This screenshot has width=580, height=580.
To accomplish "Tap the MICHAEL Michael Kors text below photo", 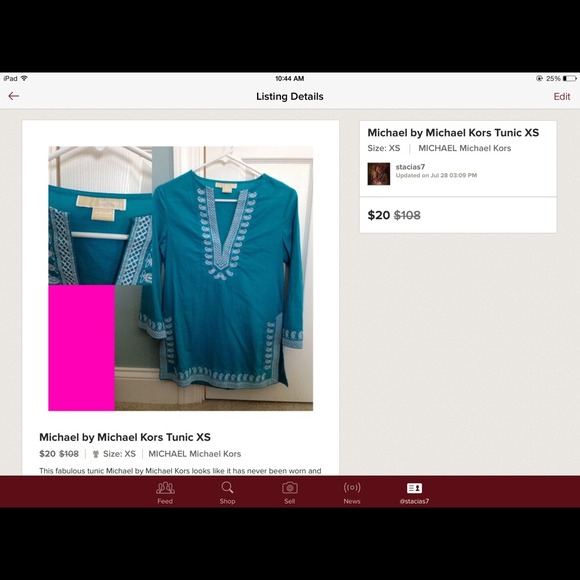I will (x=195, y=454).
